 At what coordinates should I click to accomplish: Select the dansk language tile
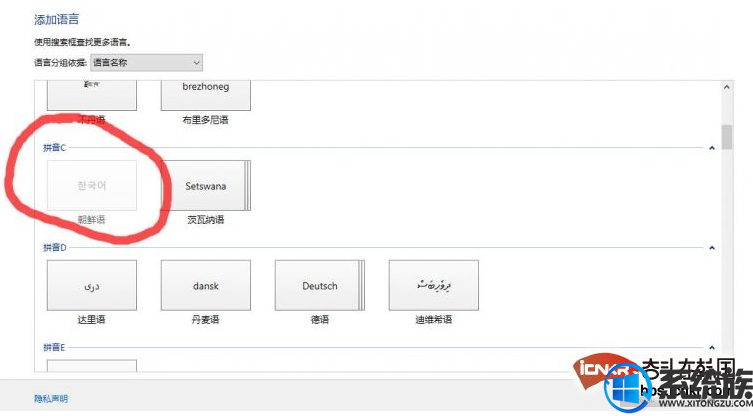click(x=206, y=285)
